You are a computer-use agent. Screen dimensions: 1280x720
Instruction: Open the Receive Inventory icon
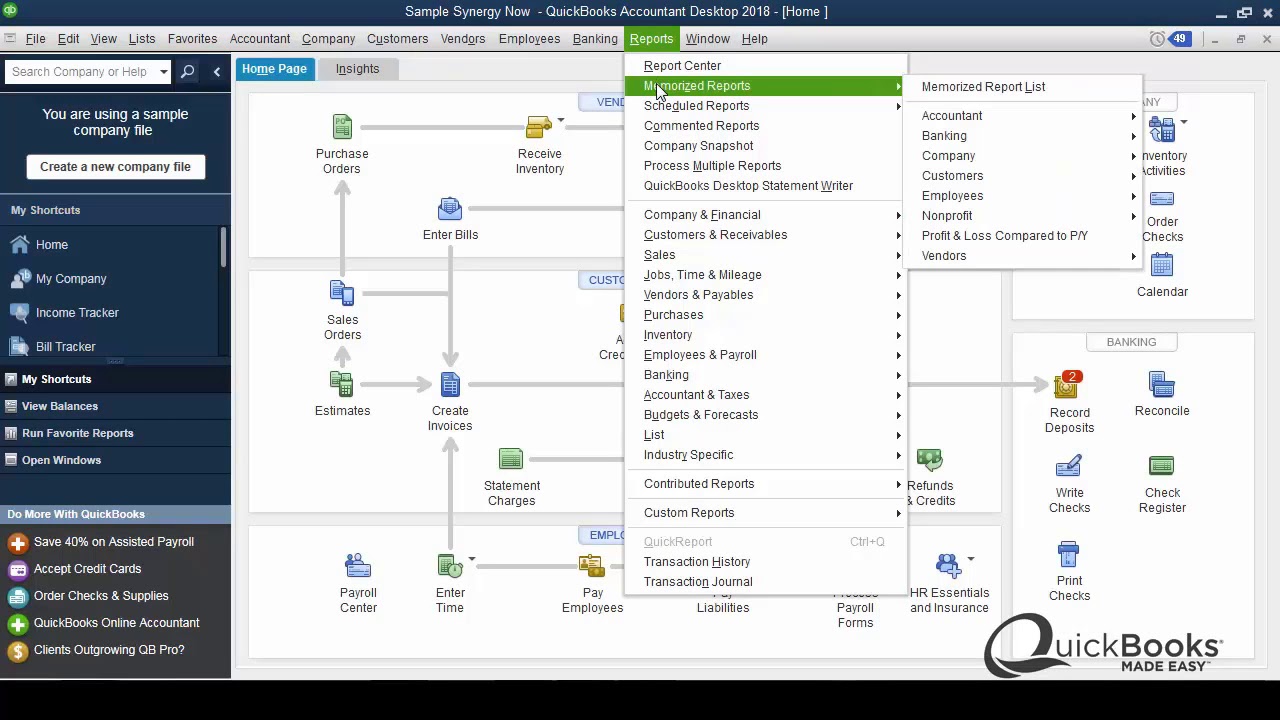coord(538,127)
